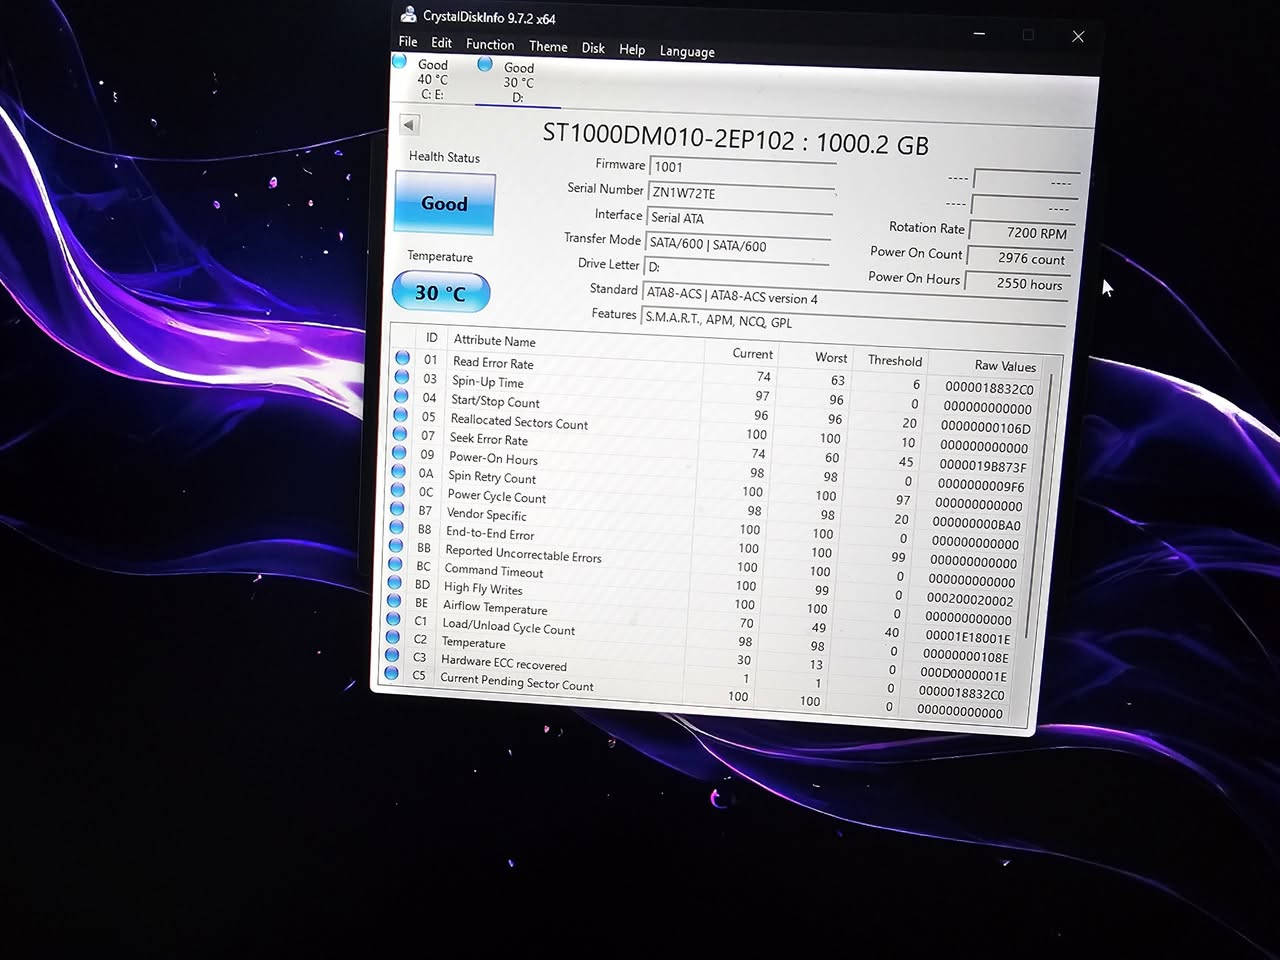
Task: Open the Theme menu
Action: coord(548,46)
